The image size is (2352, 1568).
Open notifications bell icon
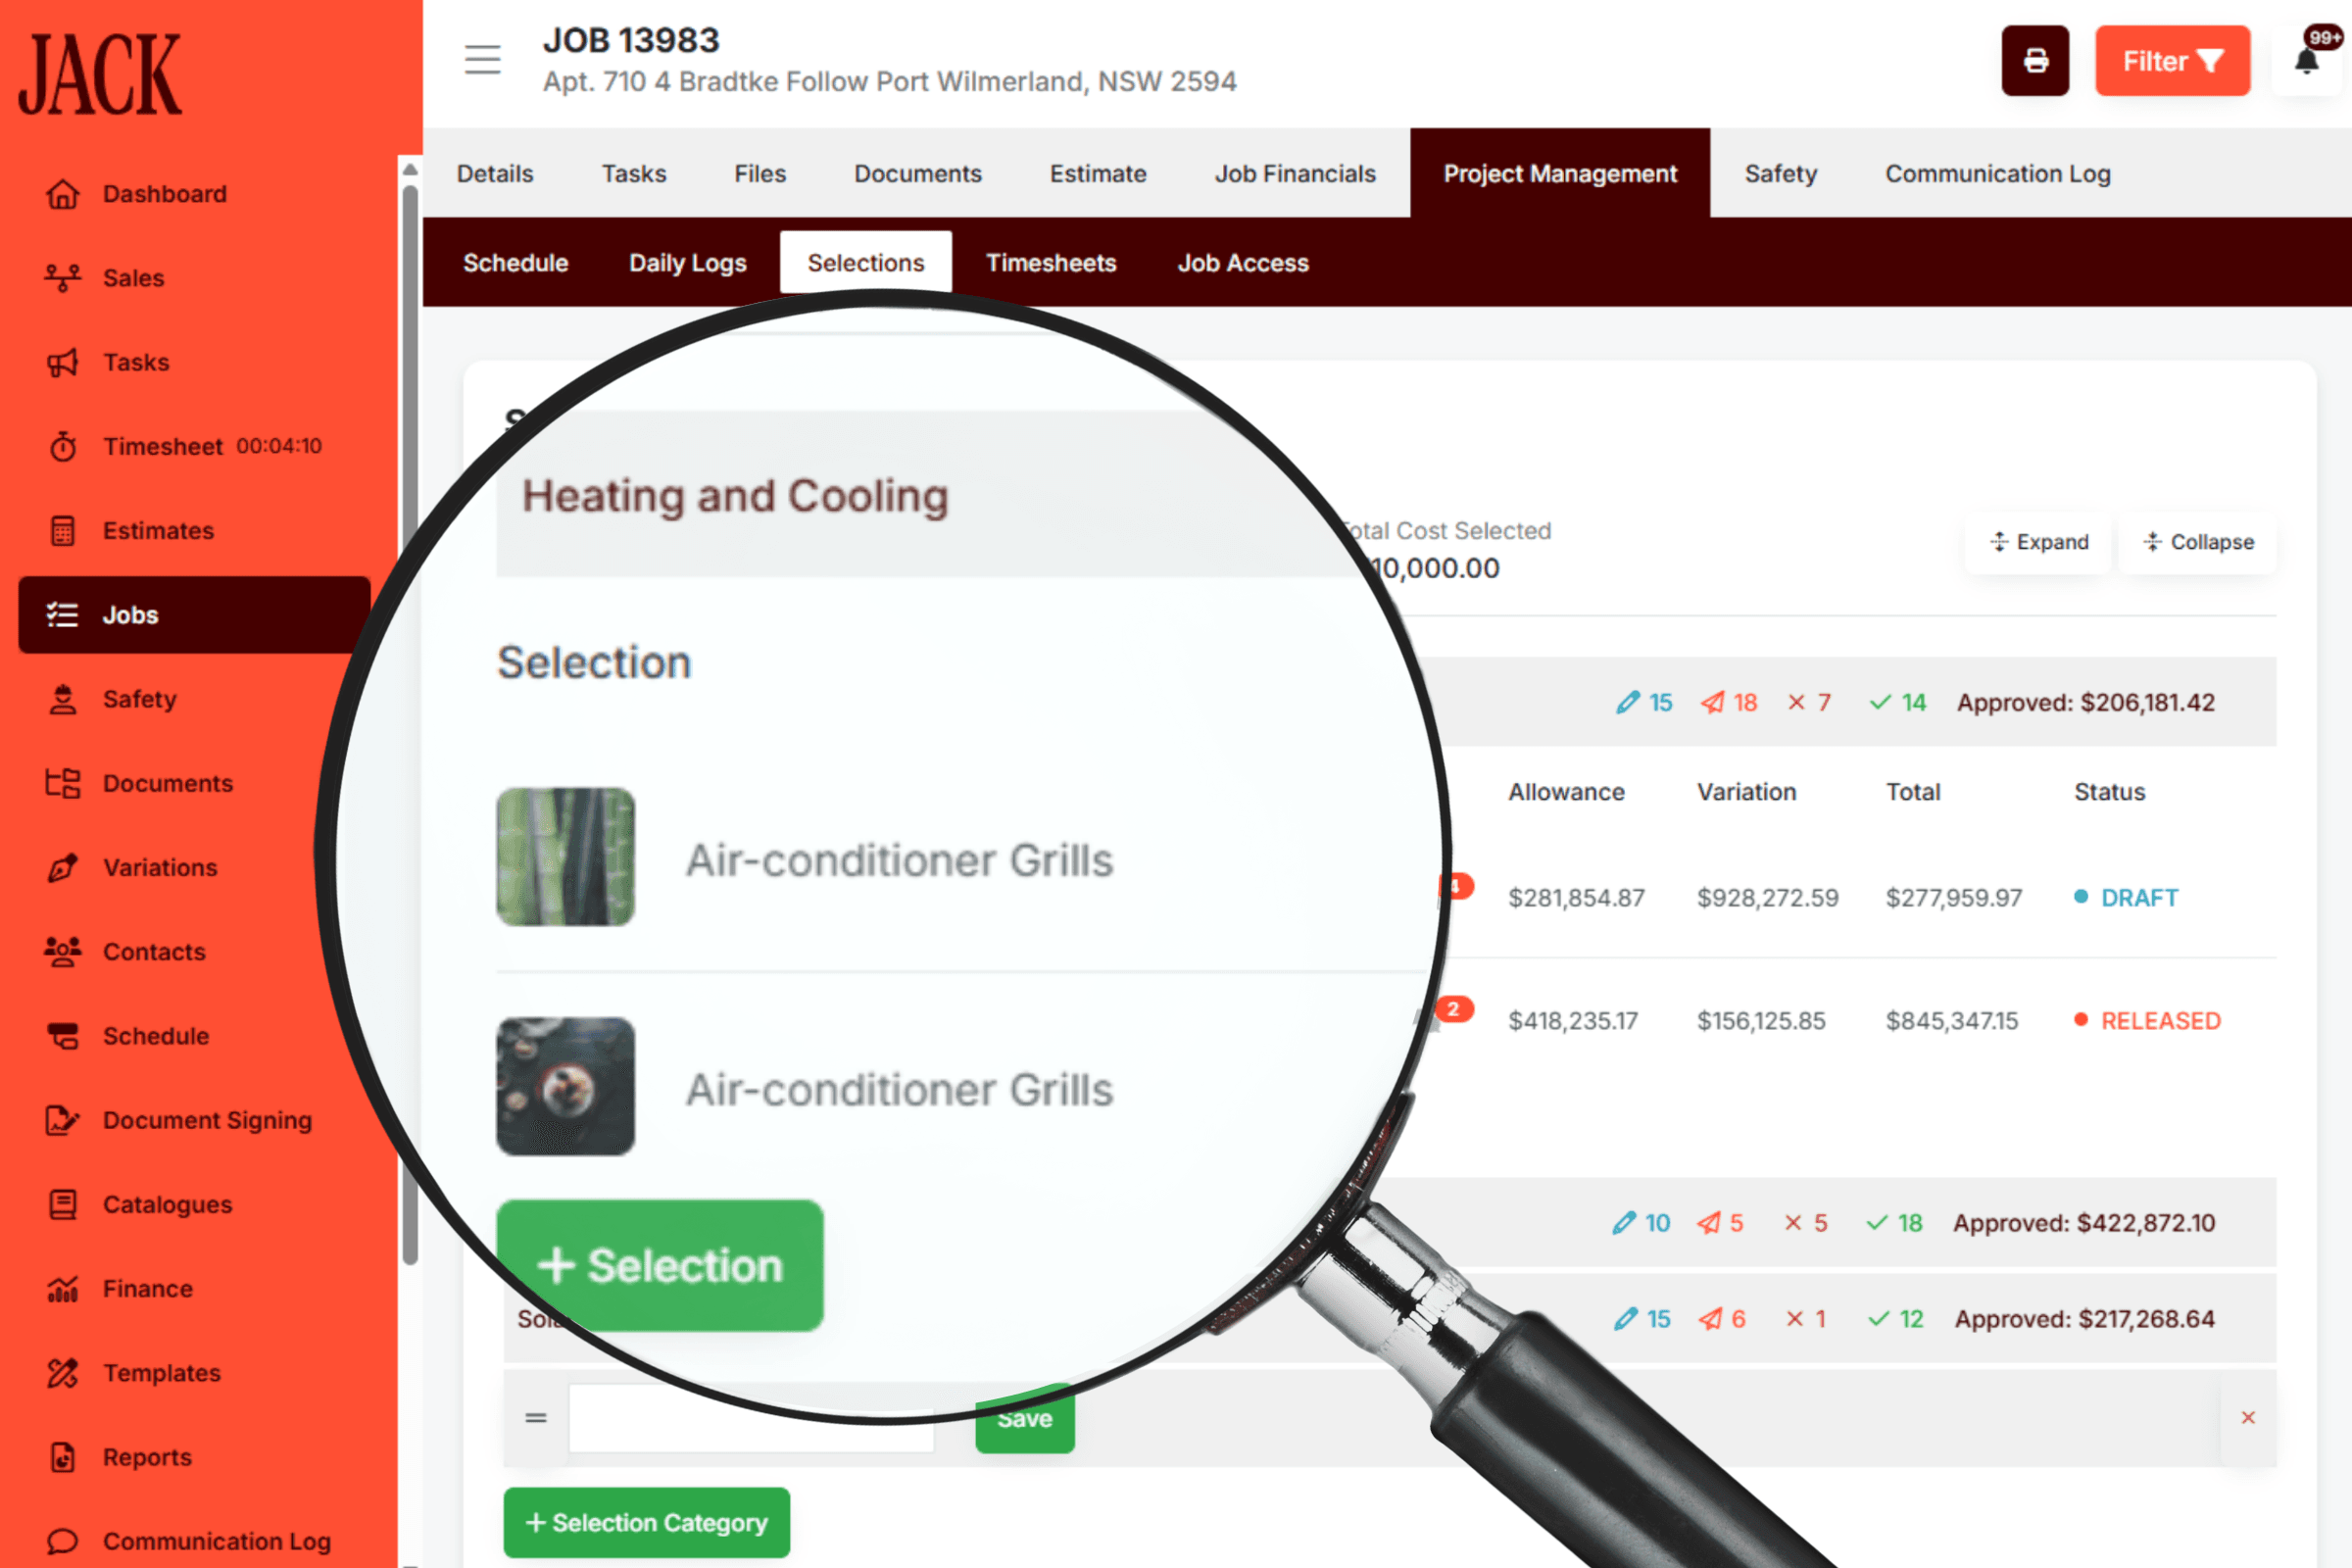(x=2306, y=62)
